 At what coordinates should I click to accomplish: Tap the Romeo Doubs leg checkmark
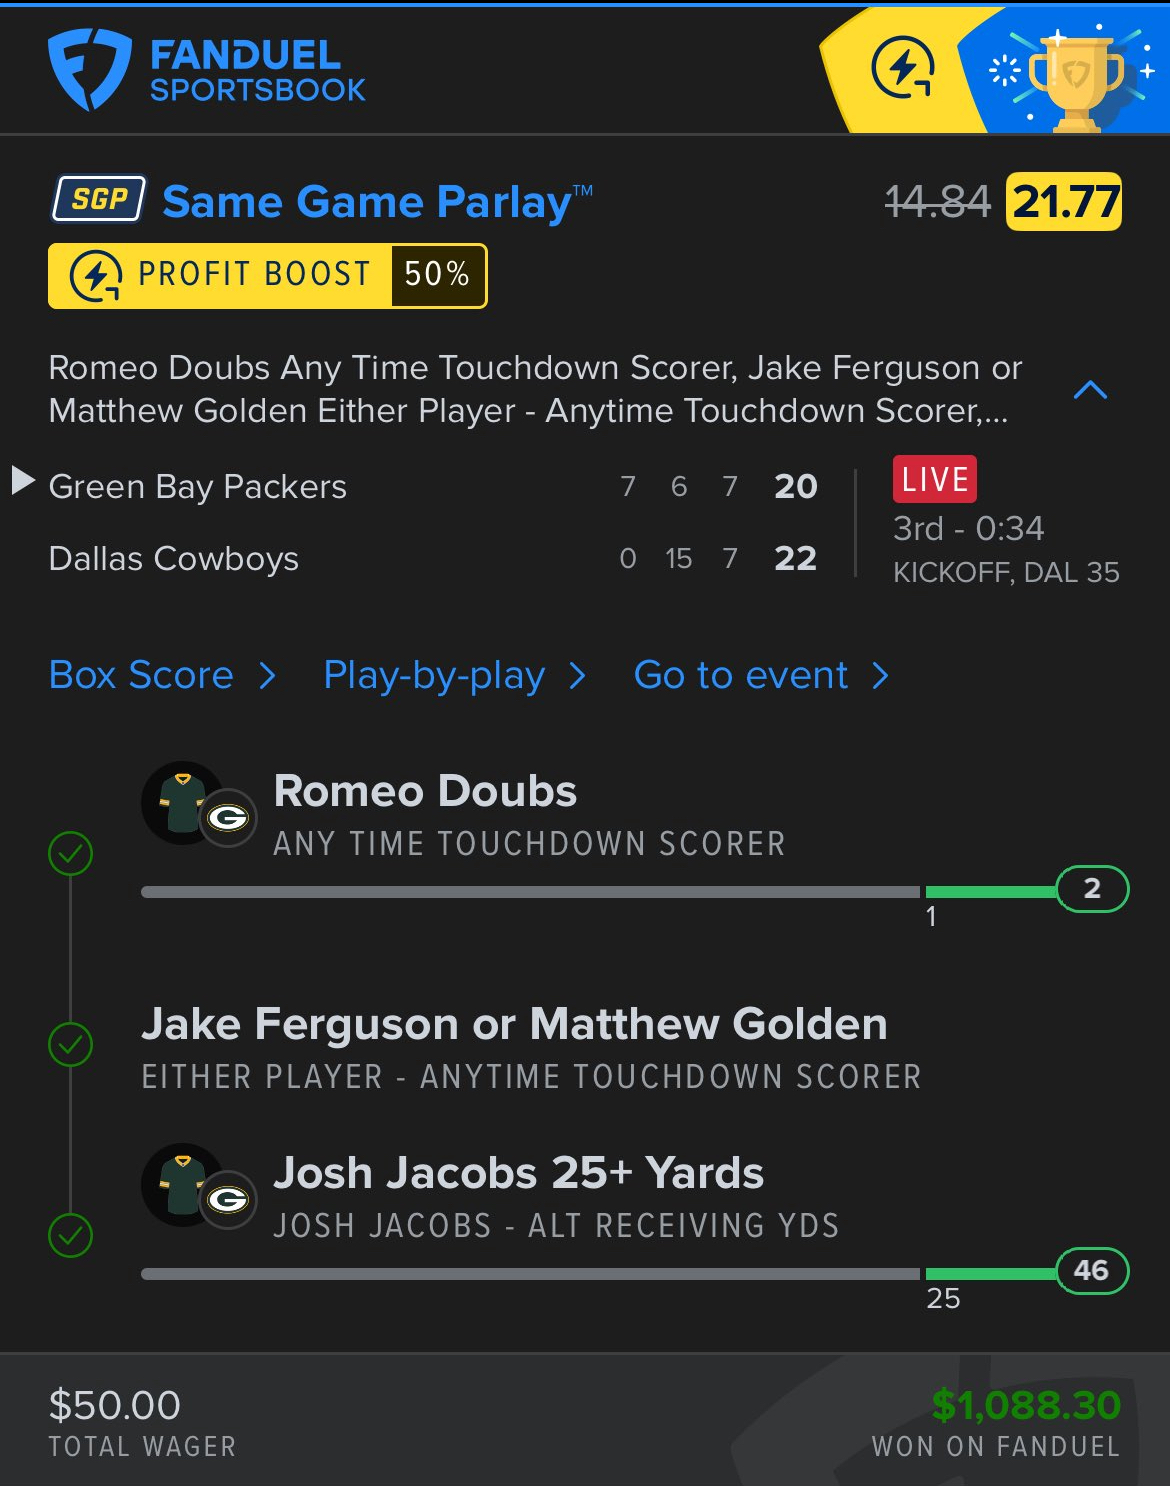pyautogui.click(x=71, y=853)
